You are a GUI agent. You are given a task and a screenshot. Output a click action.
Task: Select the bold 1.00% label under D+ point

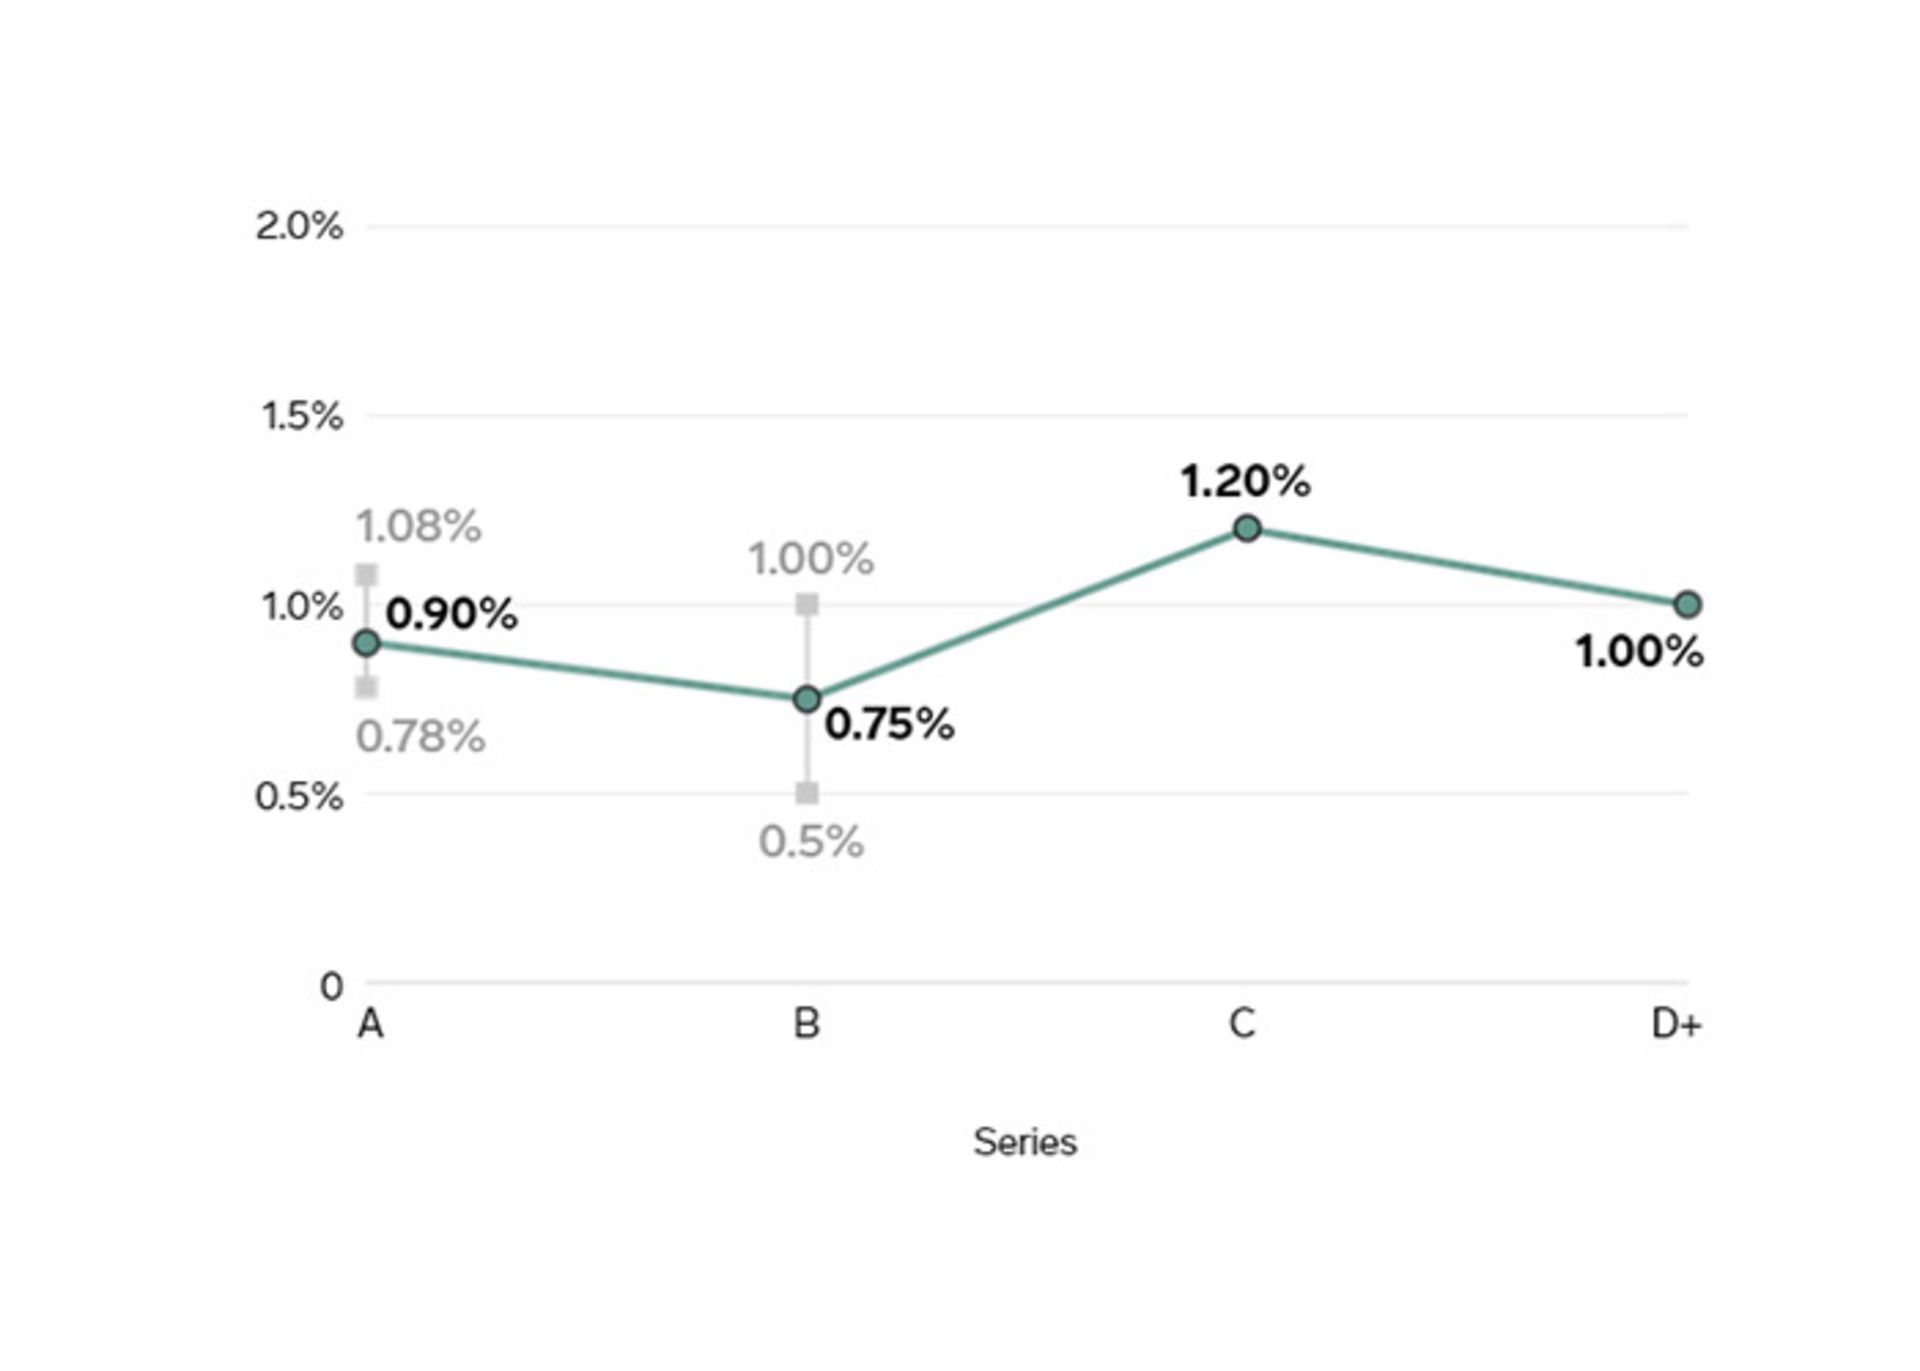point(1639,652)
